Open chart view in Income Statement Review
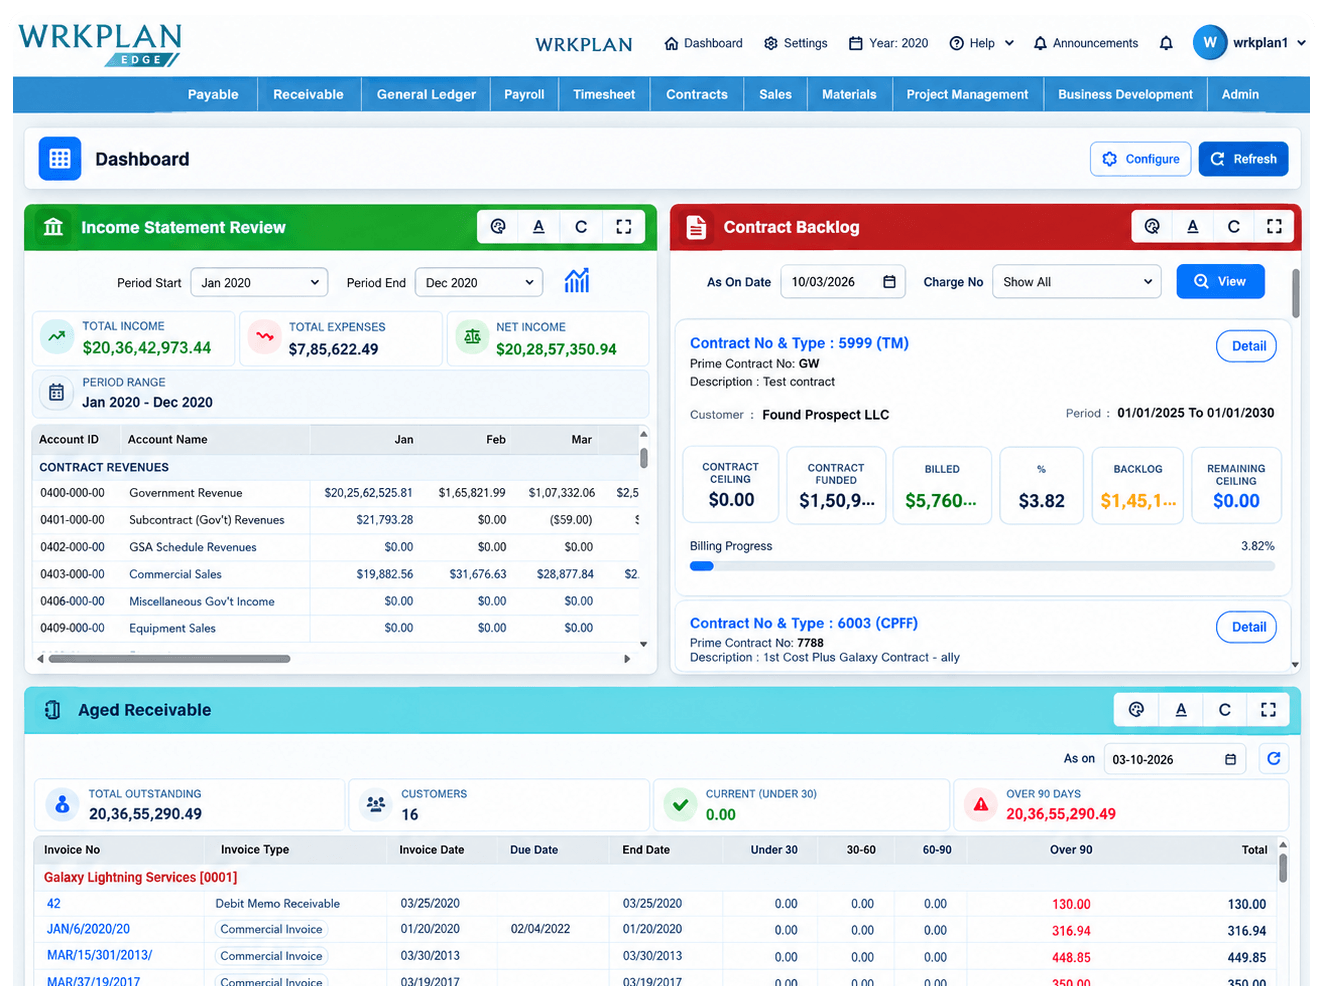Image resolution: width=1323 pixels, height=986 pixels. pyautogui.click(x=577, y=281)
